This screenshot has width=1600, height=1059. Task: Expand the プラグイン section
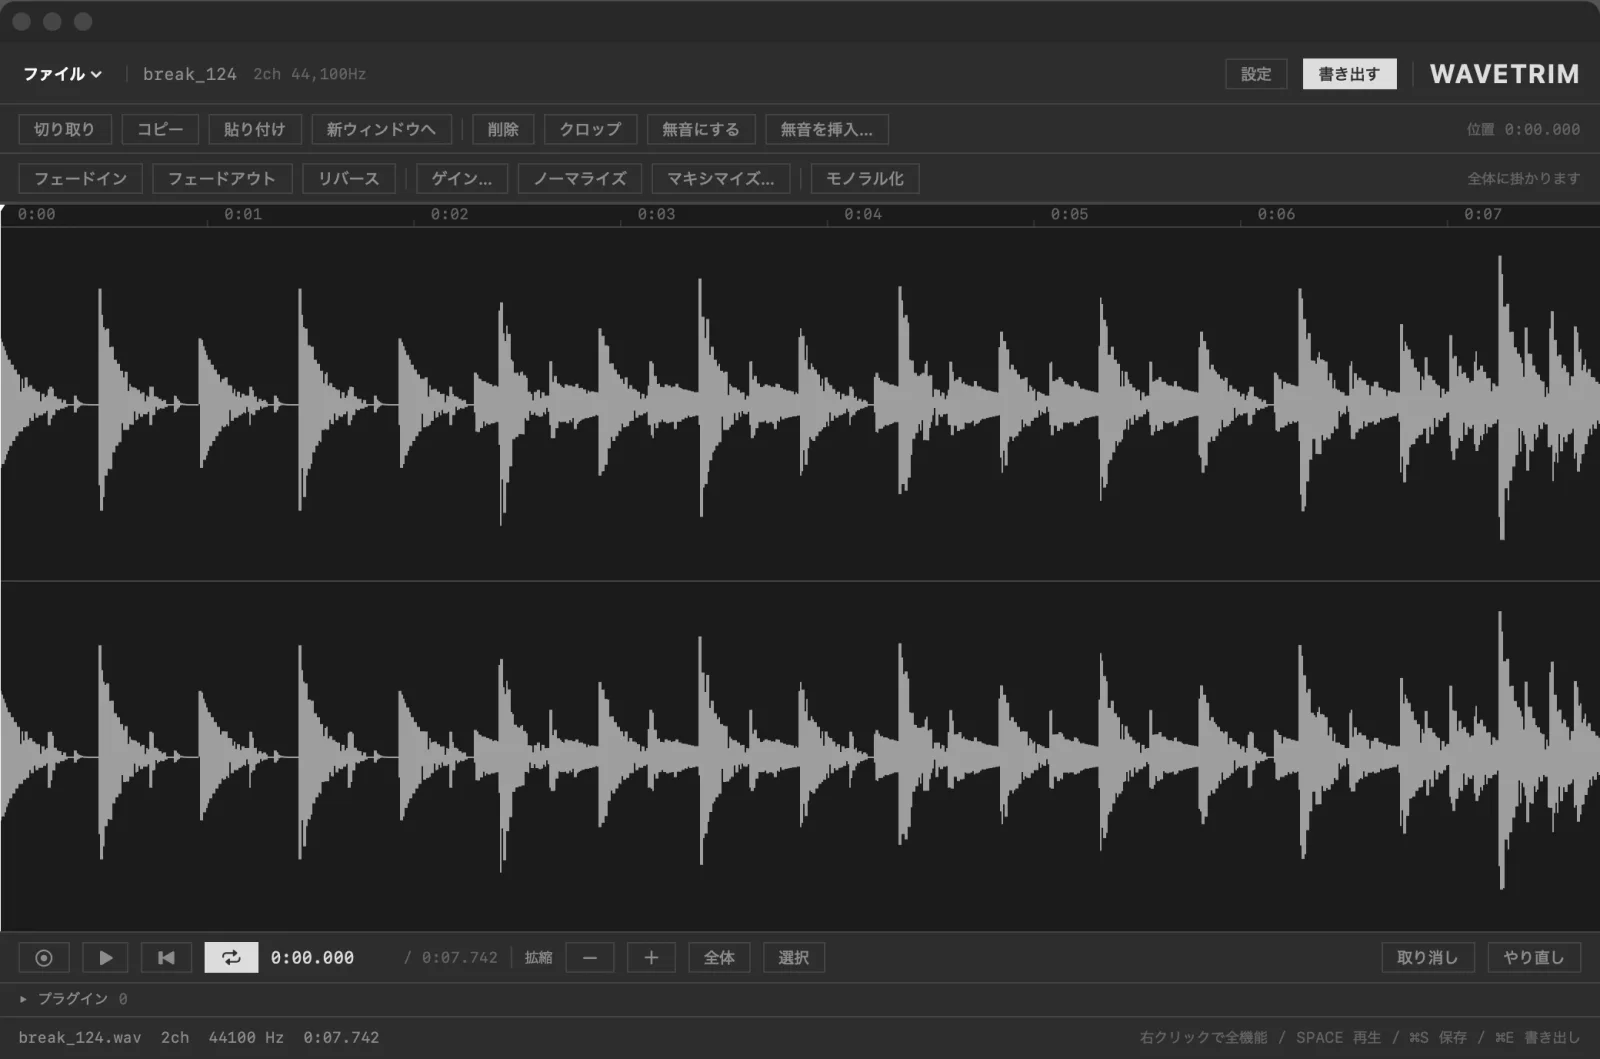click(73, 999)
